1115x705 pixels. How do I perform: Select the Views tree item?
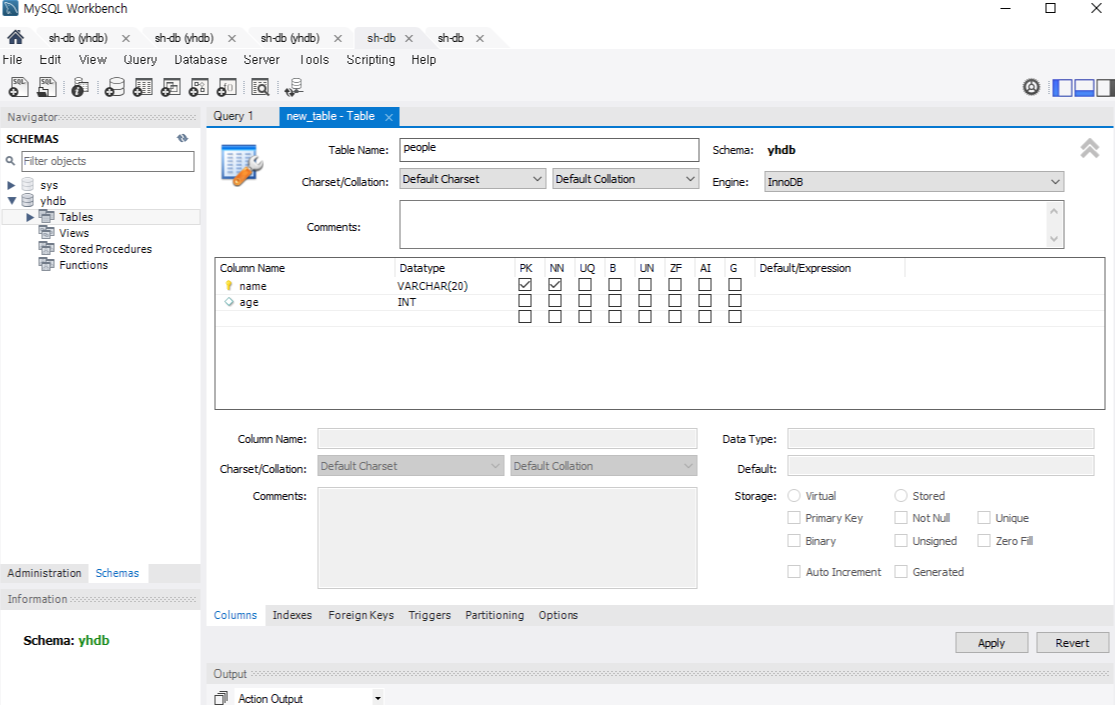[74, 233]
